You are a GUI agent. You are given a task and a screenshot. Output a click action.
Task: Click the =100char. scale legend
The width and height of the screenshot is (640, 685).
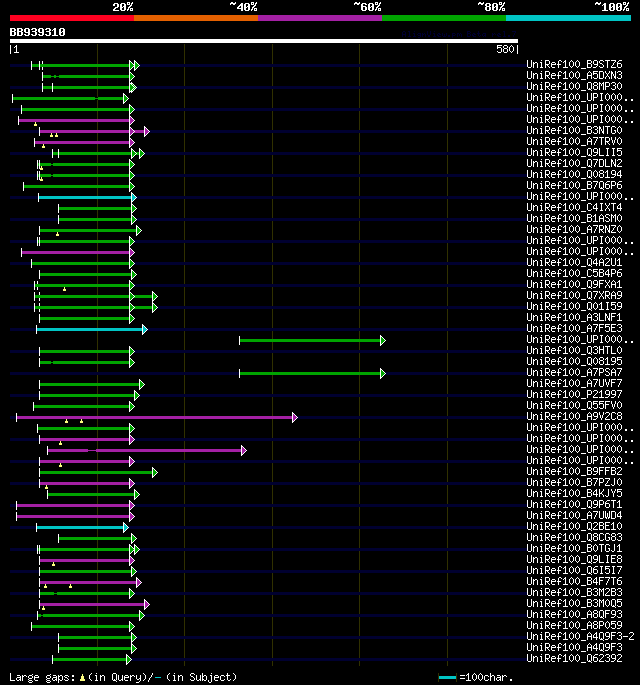(x=475, y=678)
